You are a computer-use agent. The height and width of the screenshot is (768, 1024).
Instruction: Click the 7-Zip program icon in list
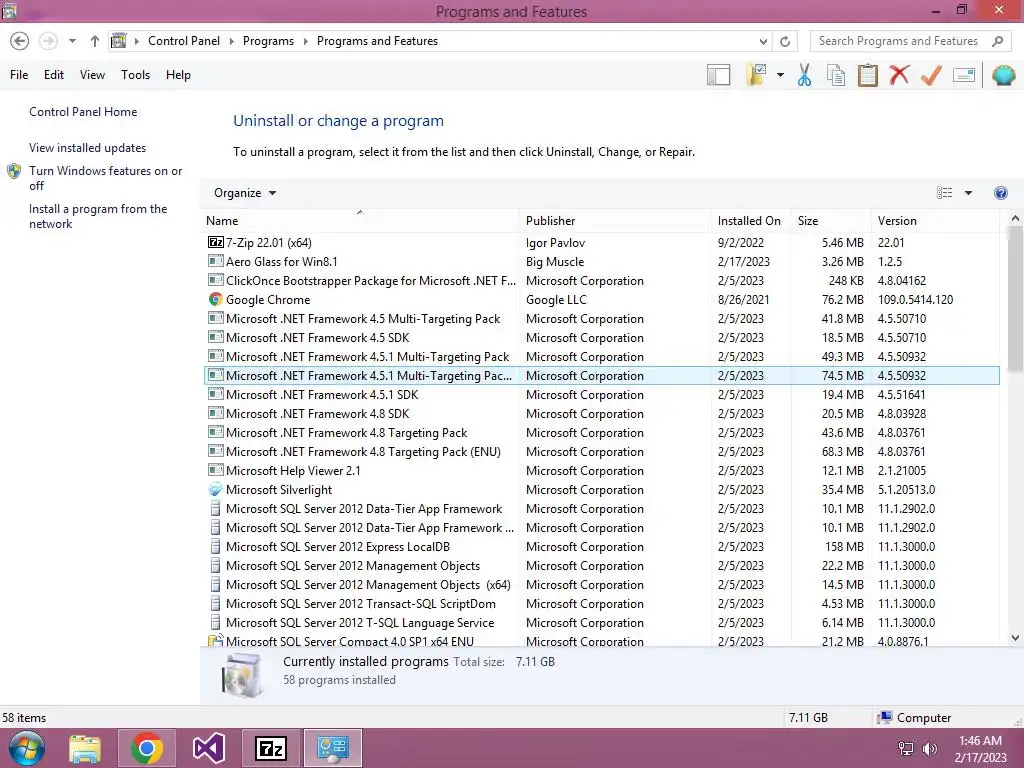tap(215, 242)
